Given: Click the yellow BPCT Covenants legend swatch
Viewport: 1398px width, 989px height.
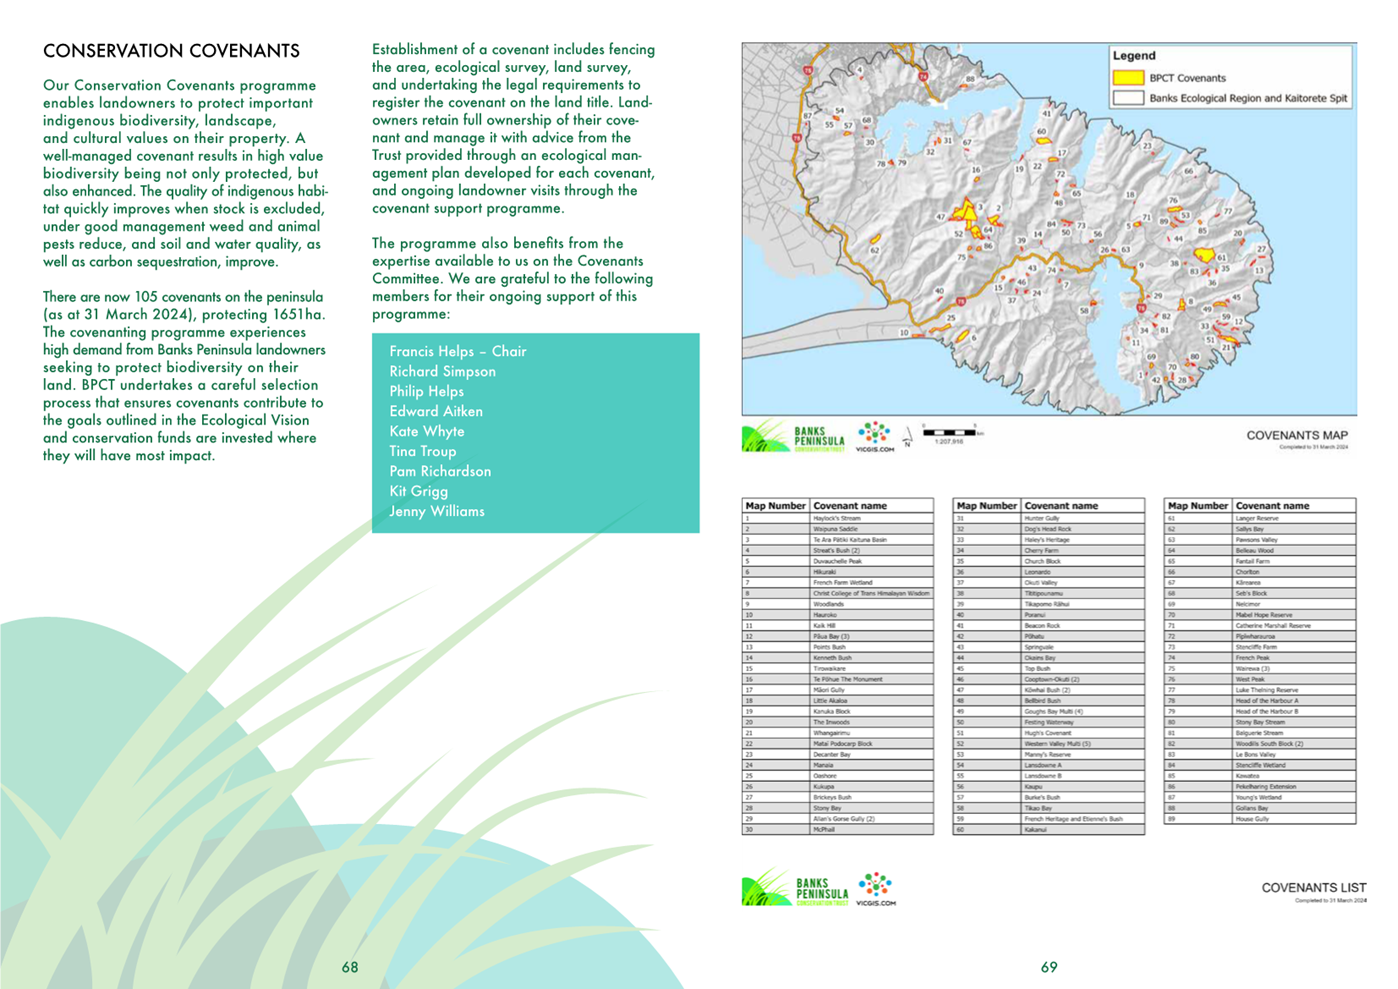Looking at the screenshot, I should pyautogui.click(x=1128, y=77).
